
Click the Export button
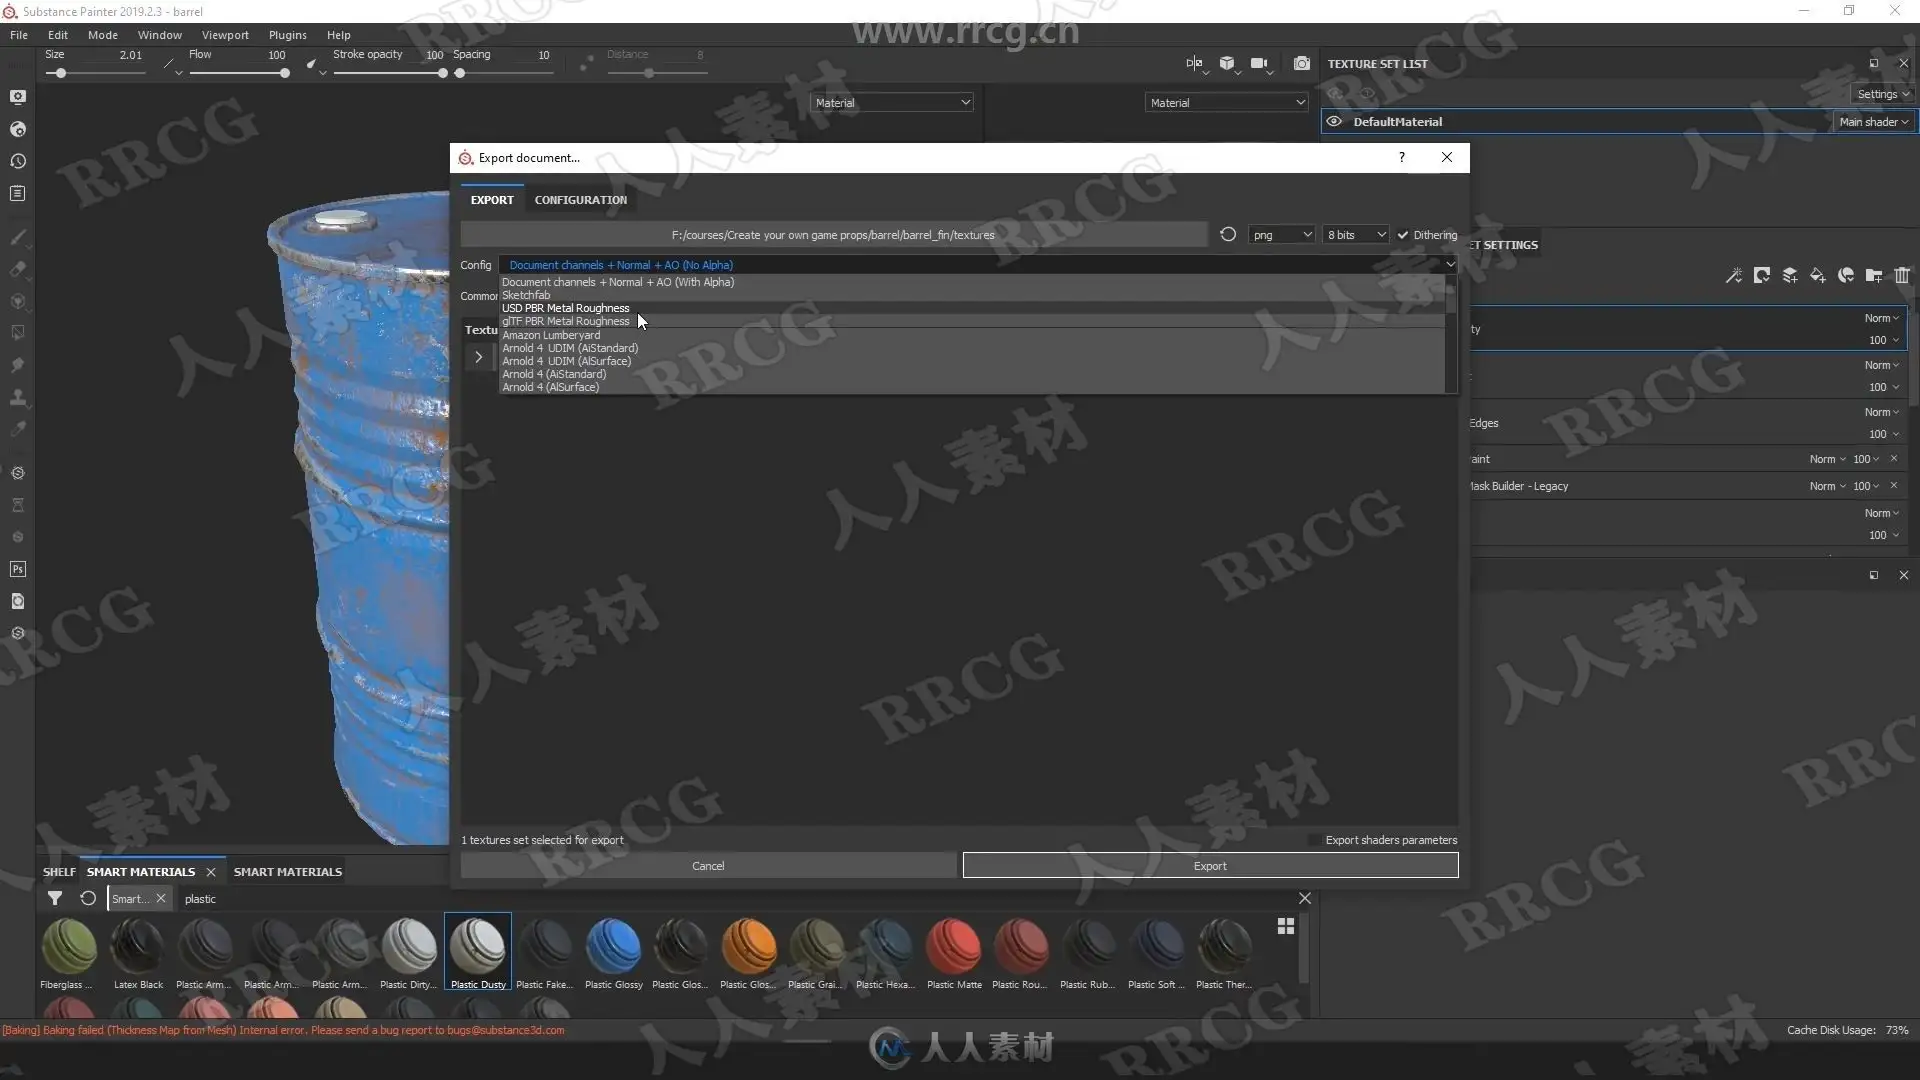pyautogui.click(x=1210, y=866)
